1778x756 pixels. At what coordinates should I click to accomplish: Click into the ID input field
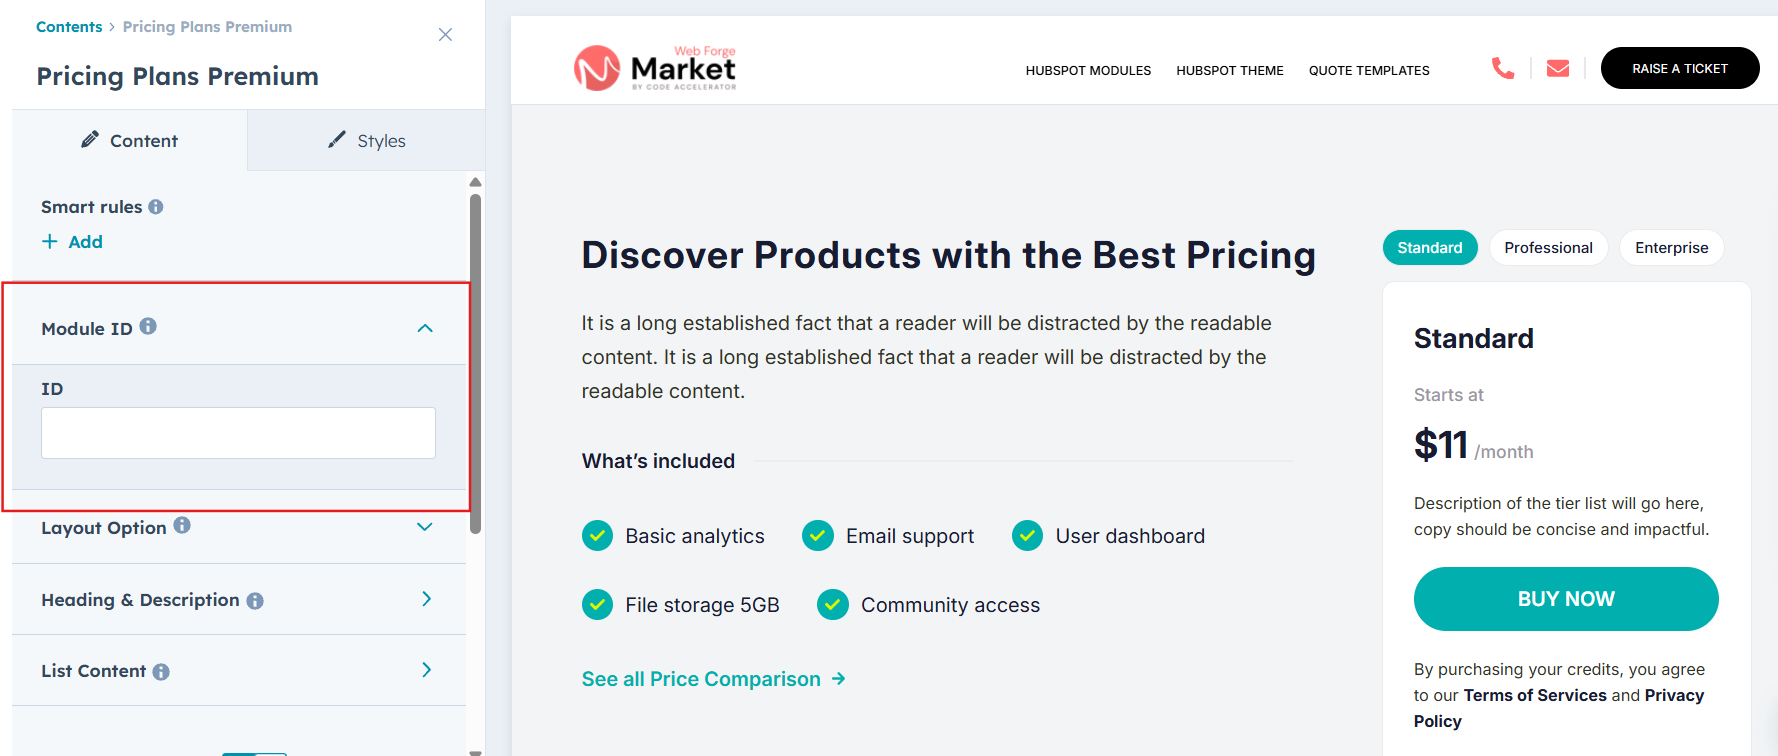(x=238, y=433)
